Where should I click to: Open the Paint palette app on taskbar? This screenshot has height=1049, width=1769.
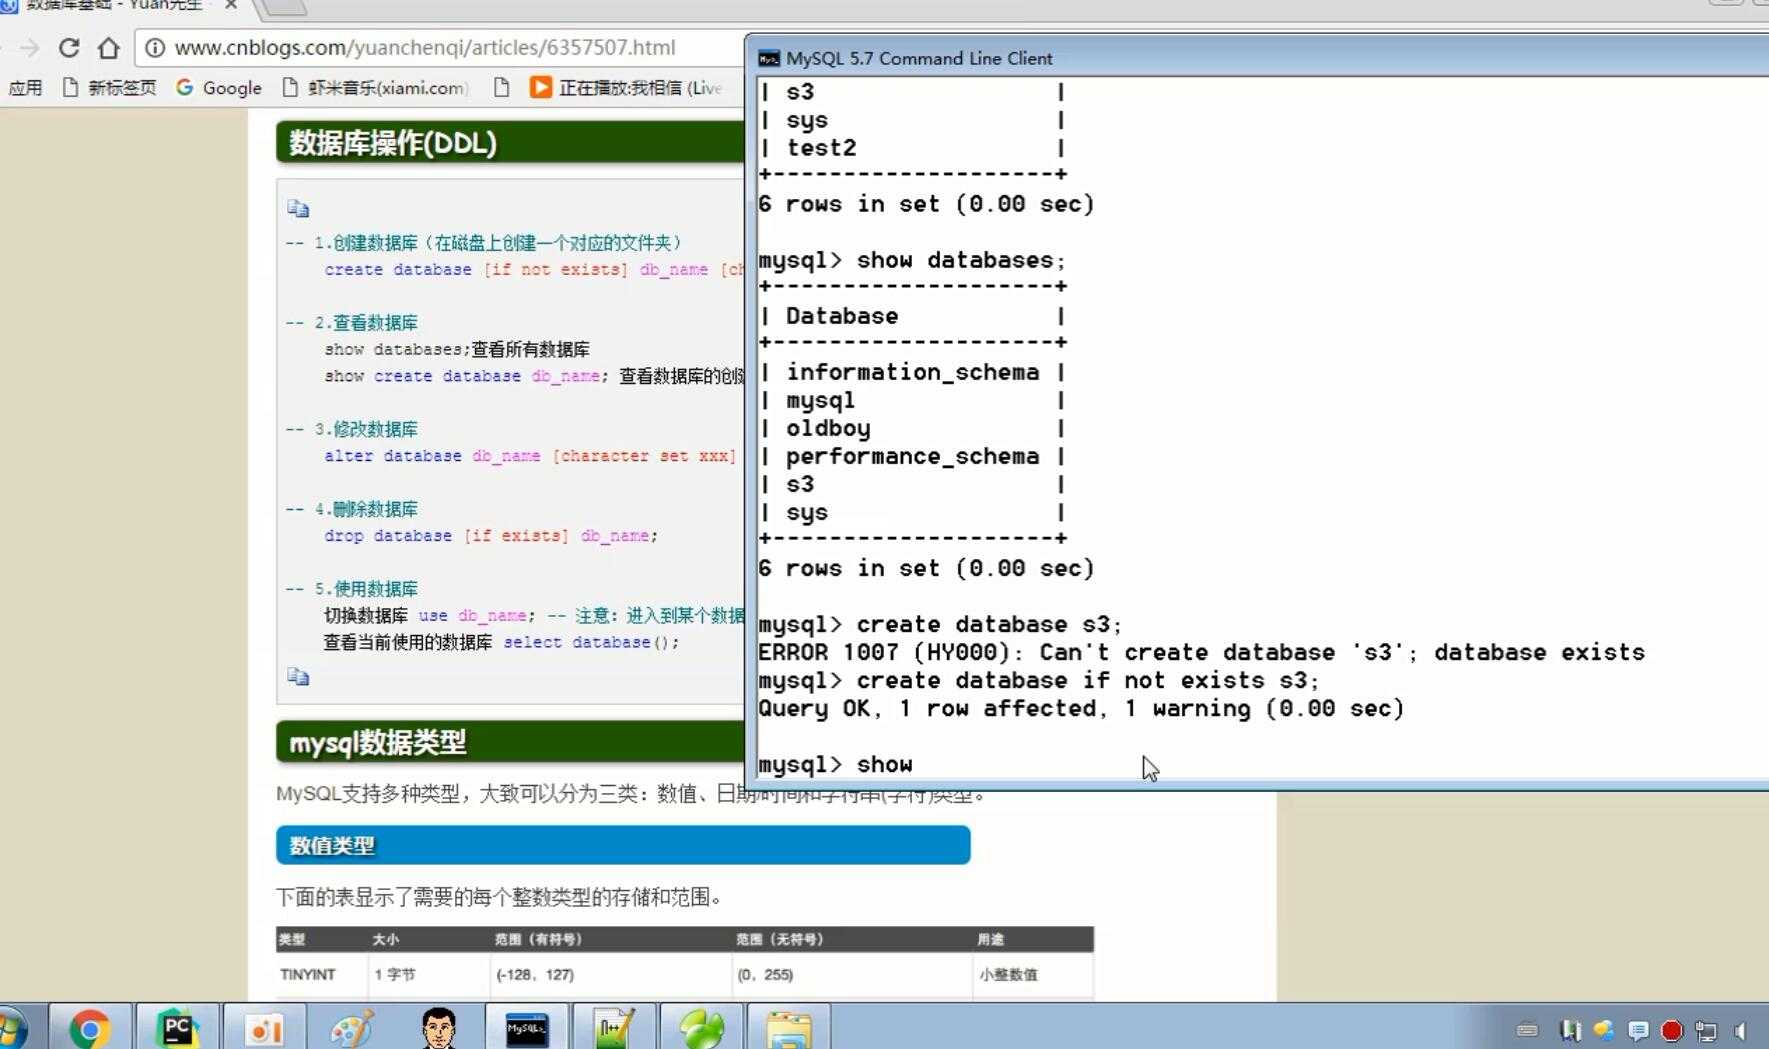pyautogui.click(x=351, y=1028)
